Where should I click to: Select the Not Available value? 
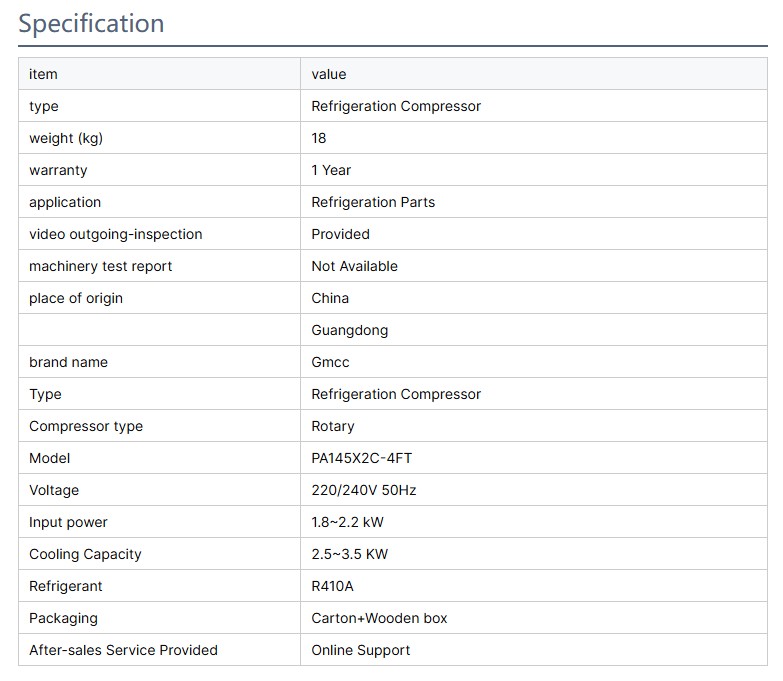click(354, 266)
